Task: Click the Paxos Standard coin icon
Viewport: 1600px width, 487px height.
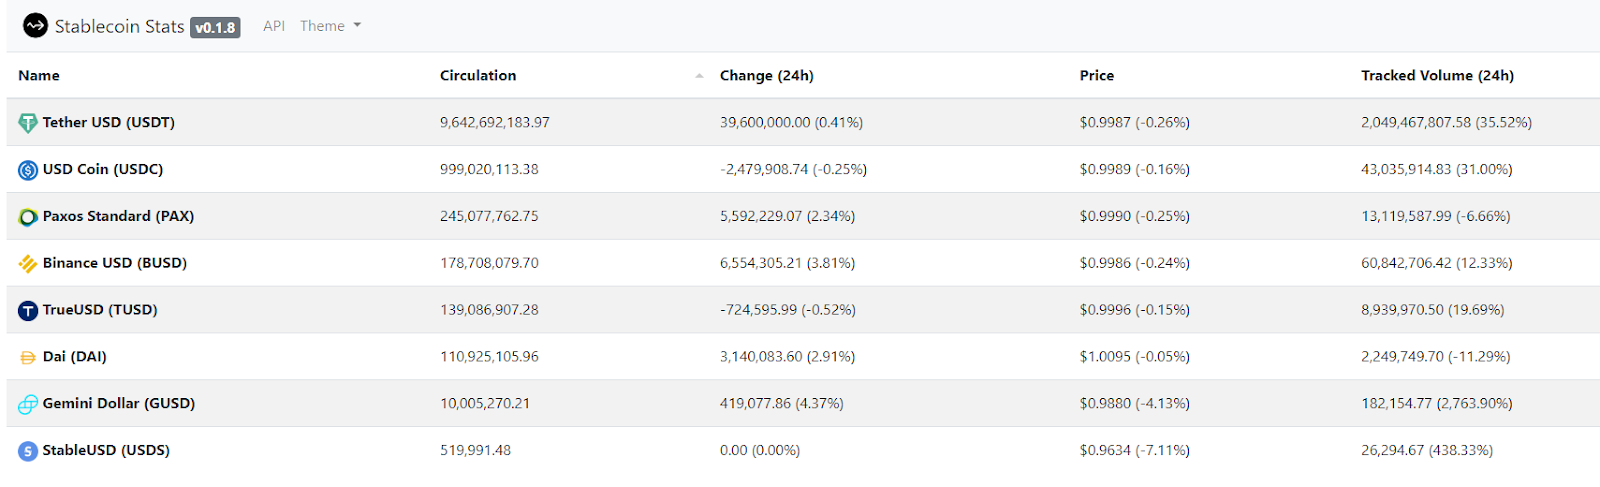Action: 28,217
